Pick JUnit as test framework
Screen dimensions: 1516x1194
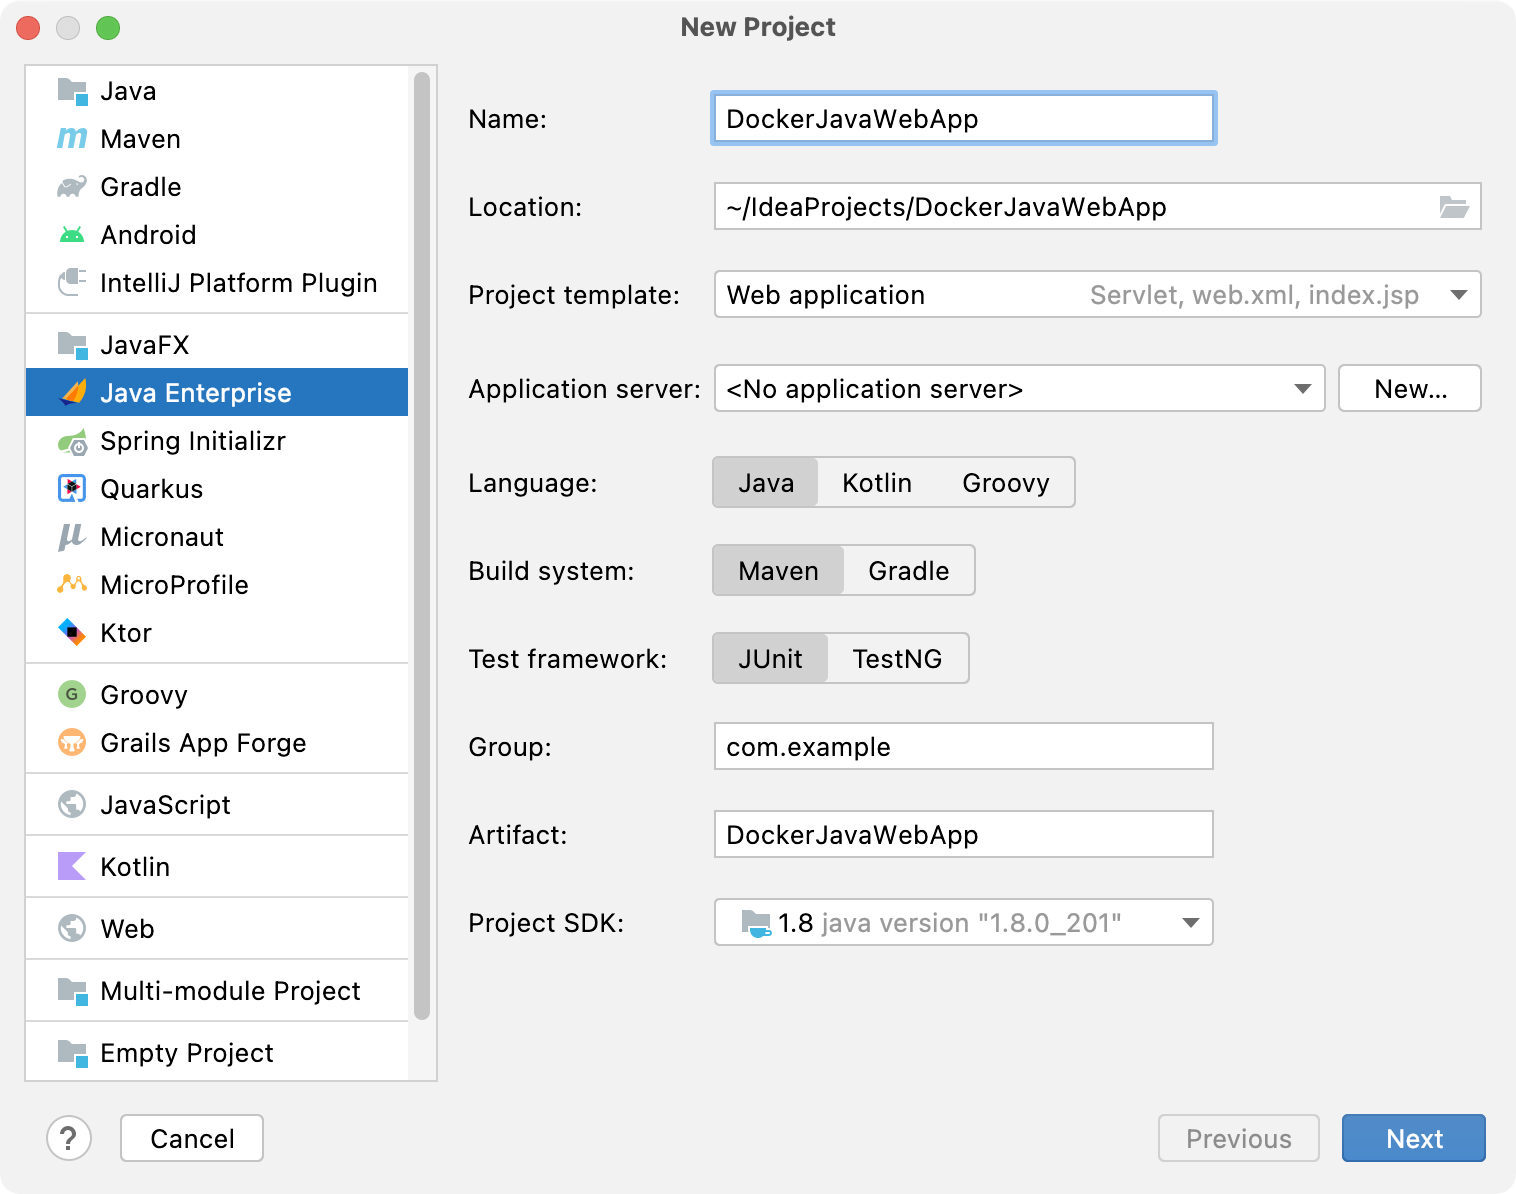point(770,659)
